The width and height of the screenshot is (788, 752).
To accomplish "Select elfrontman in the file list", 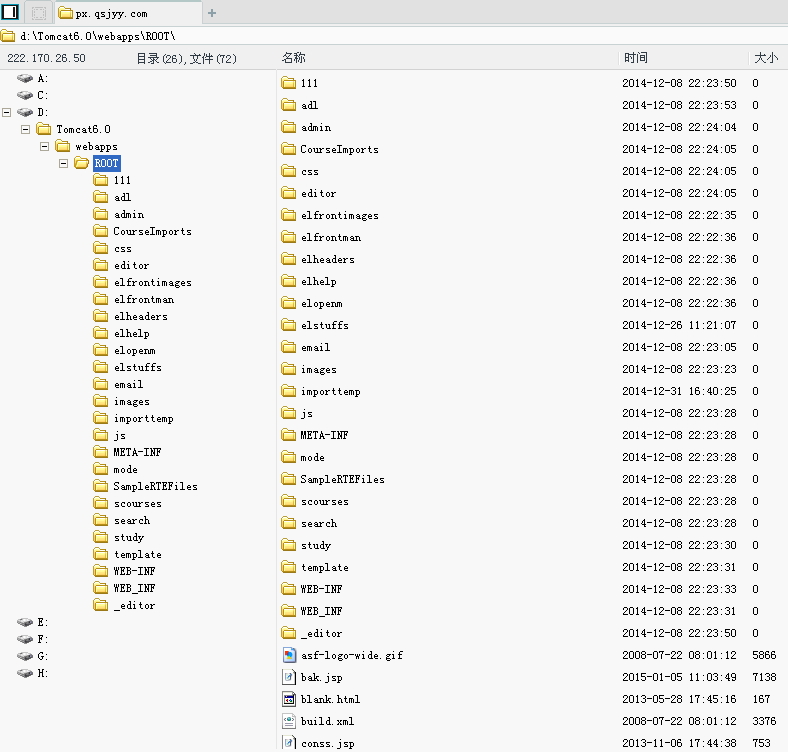I will pyautogui.click(x=331, y=237).
